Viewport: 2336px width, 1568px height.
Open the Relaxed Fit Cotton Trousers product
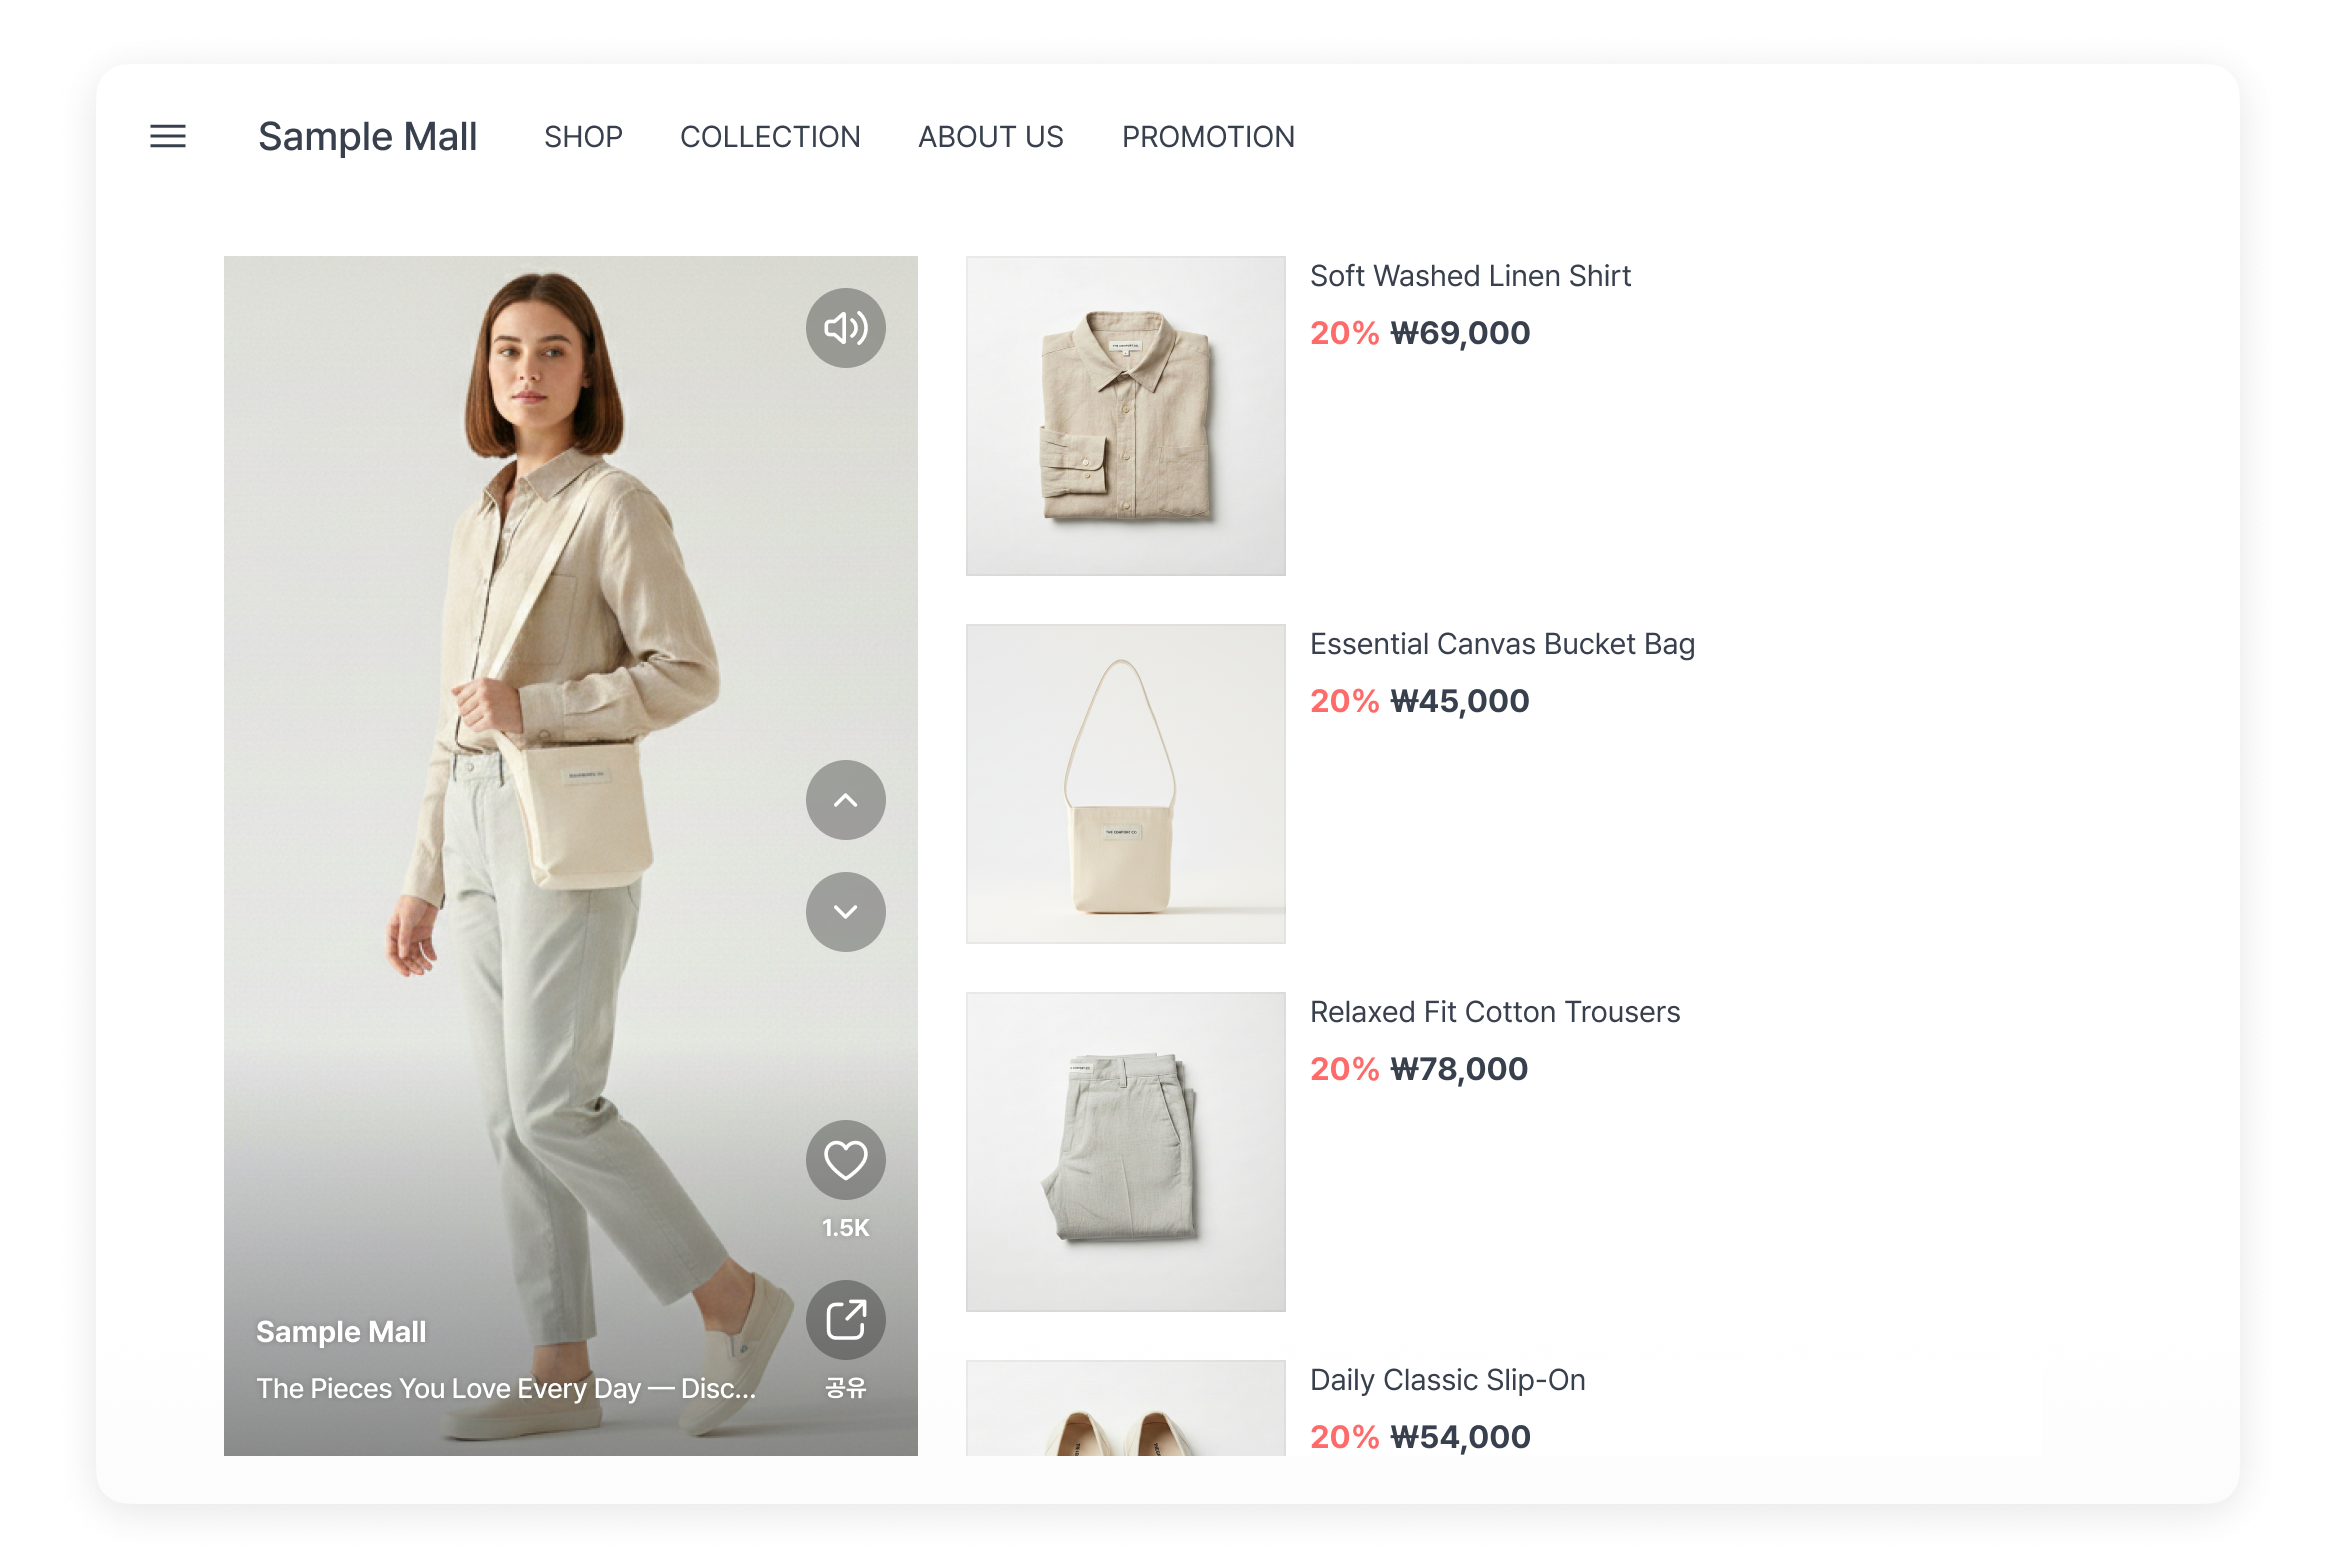click(1495, 1011)
